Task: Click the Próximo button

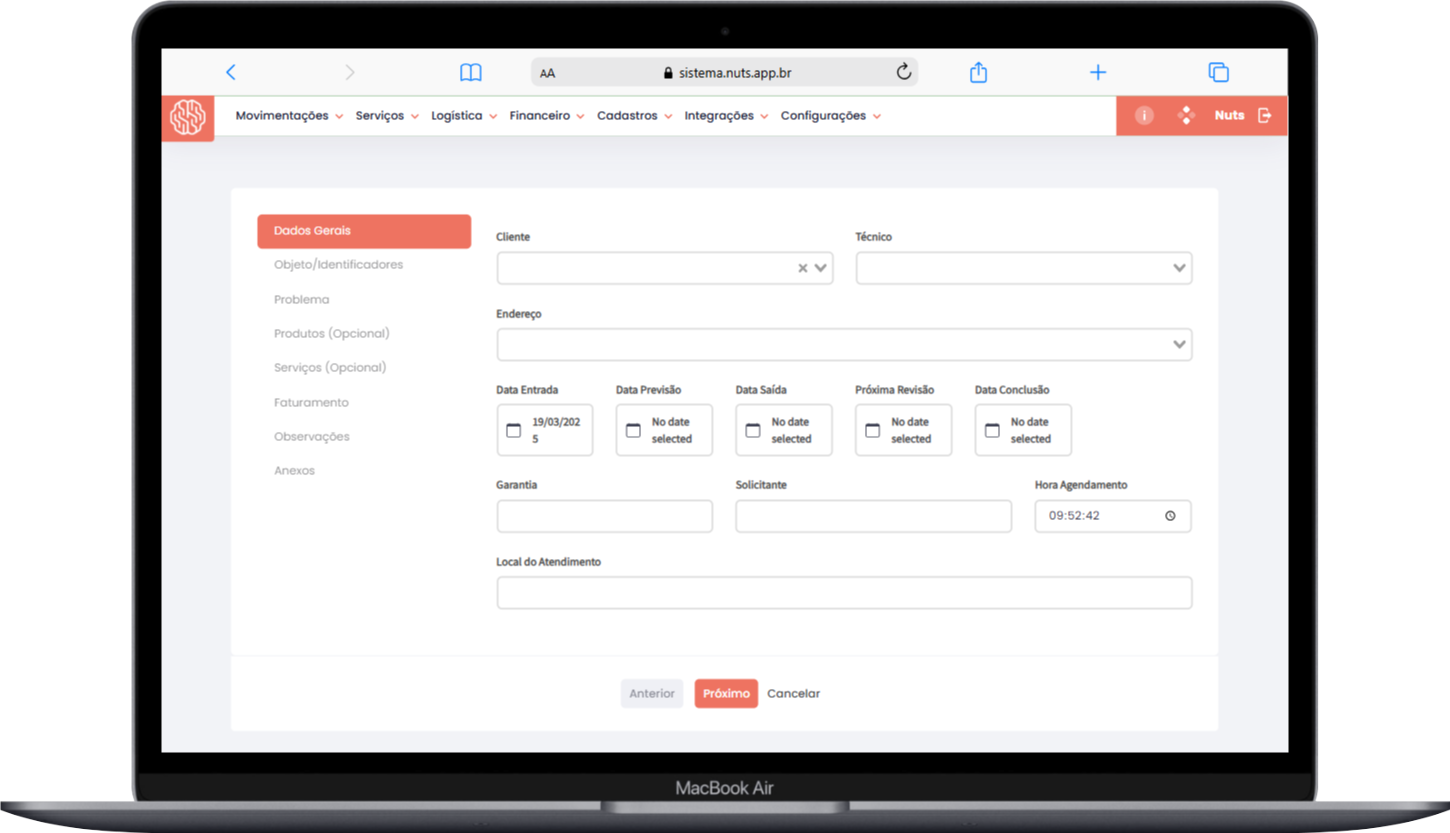Action: (726, 694)
